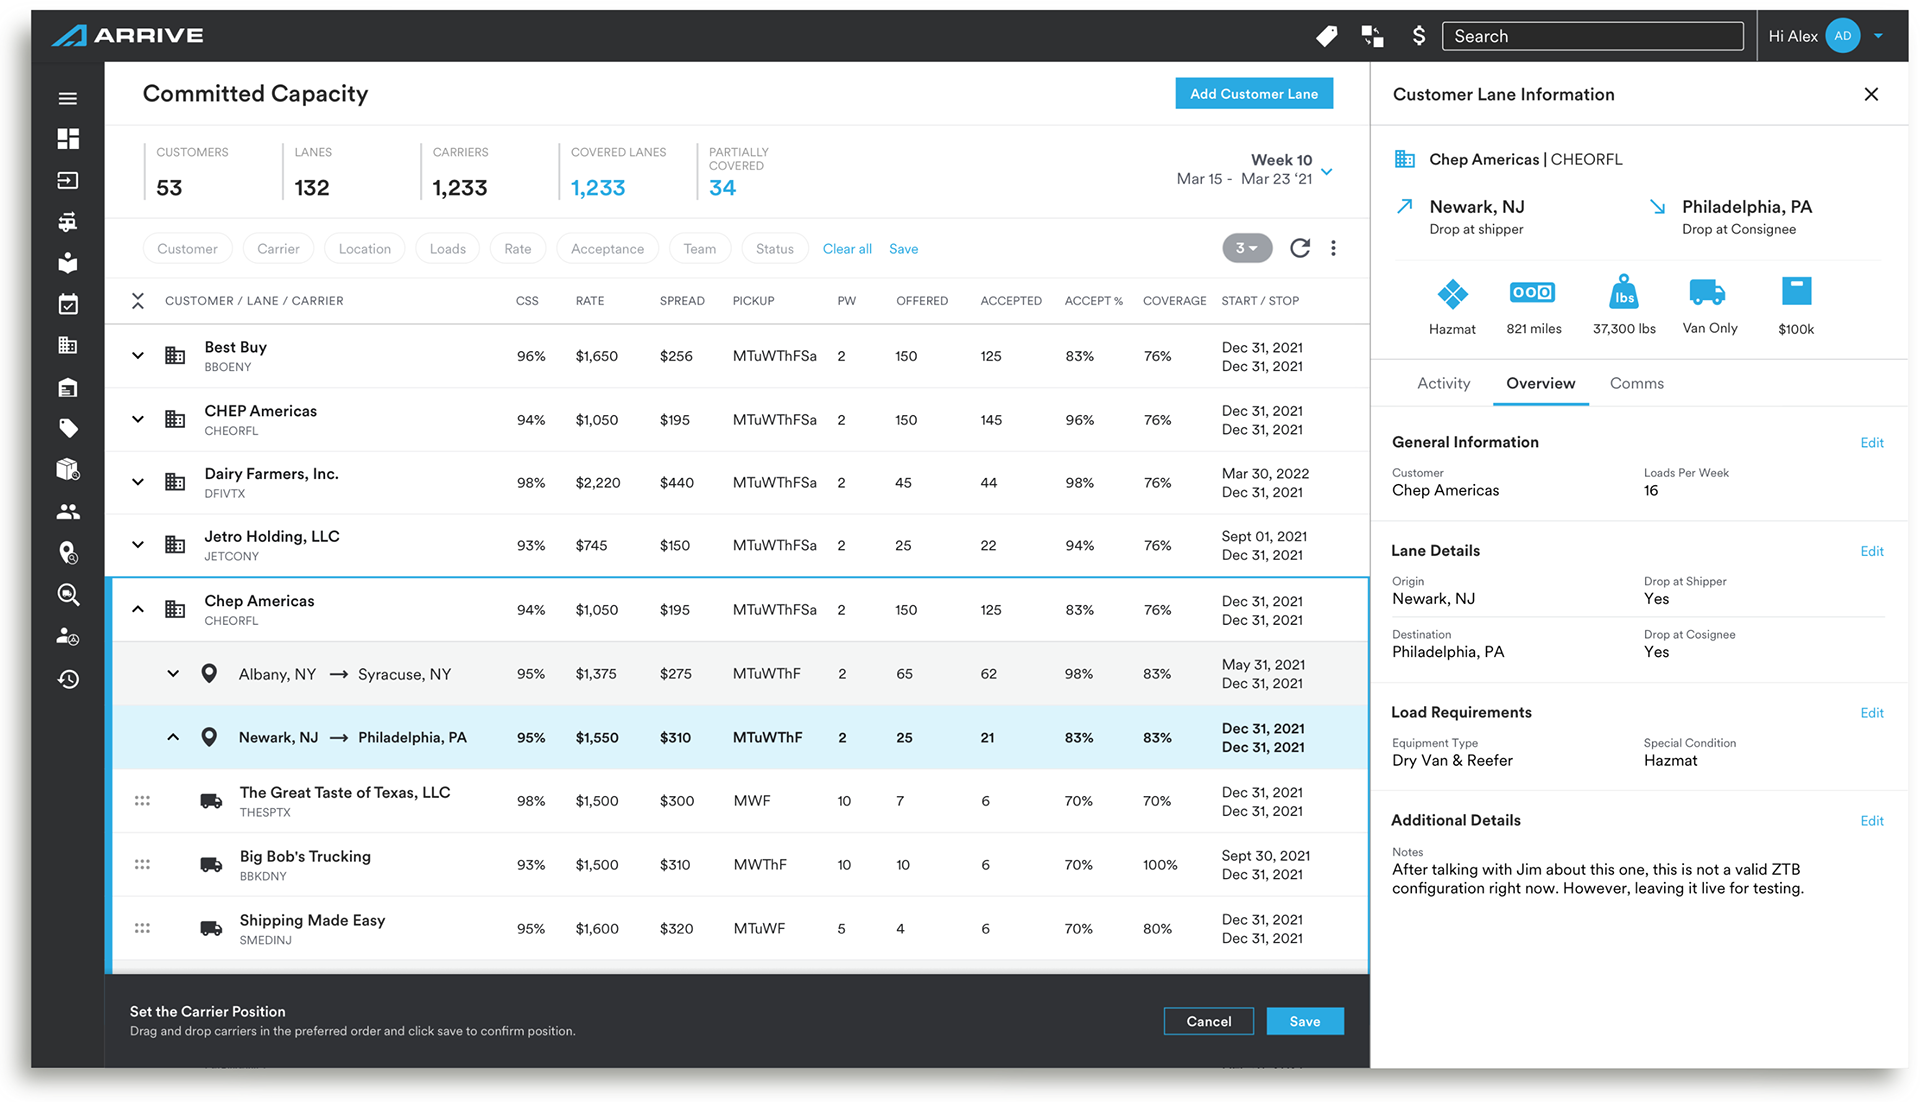Open the three-dot more options menu

coord(1333,248)
